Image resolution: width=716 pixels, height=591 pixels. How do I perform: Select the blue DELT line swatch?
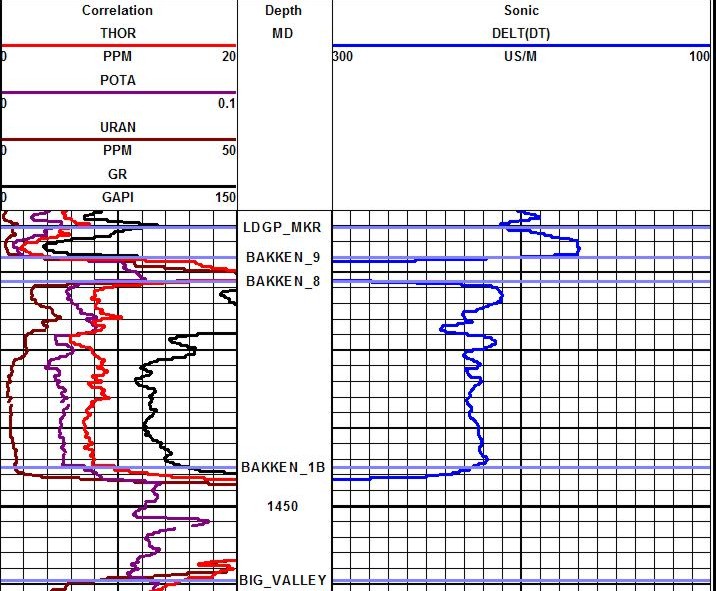click(521, 46)
